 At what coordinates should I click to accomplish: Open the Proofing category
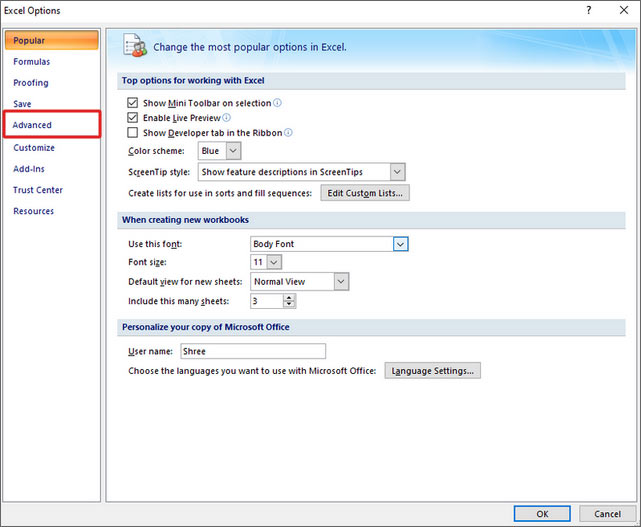point(31,83)
